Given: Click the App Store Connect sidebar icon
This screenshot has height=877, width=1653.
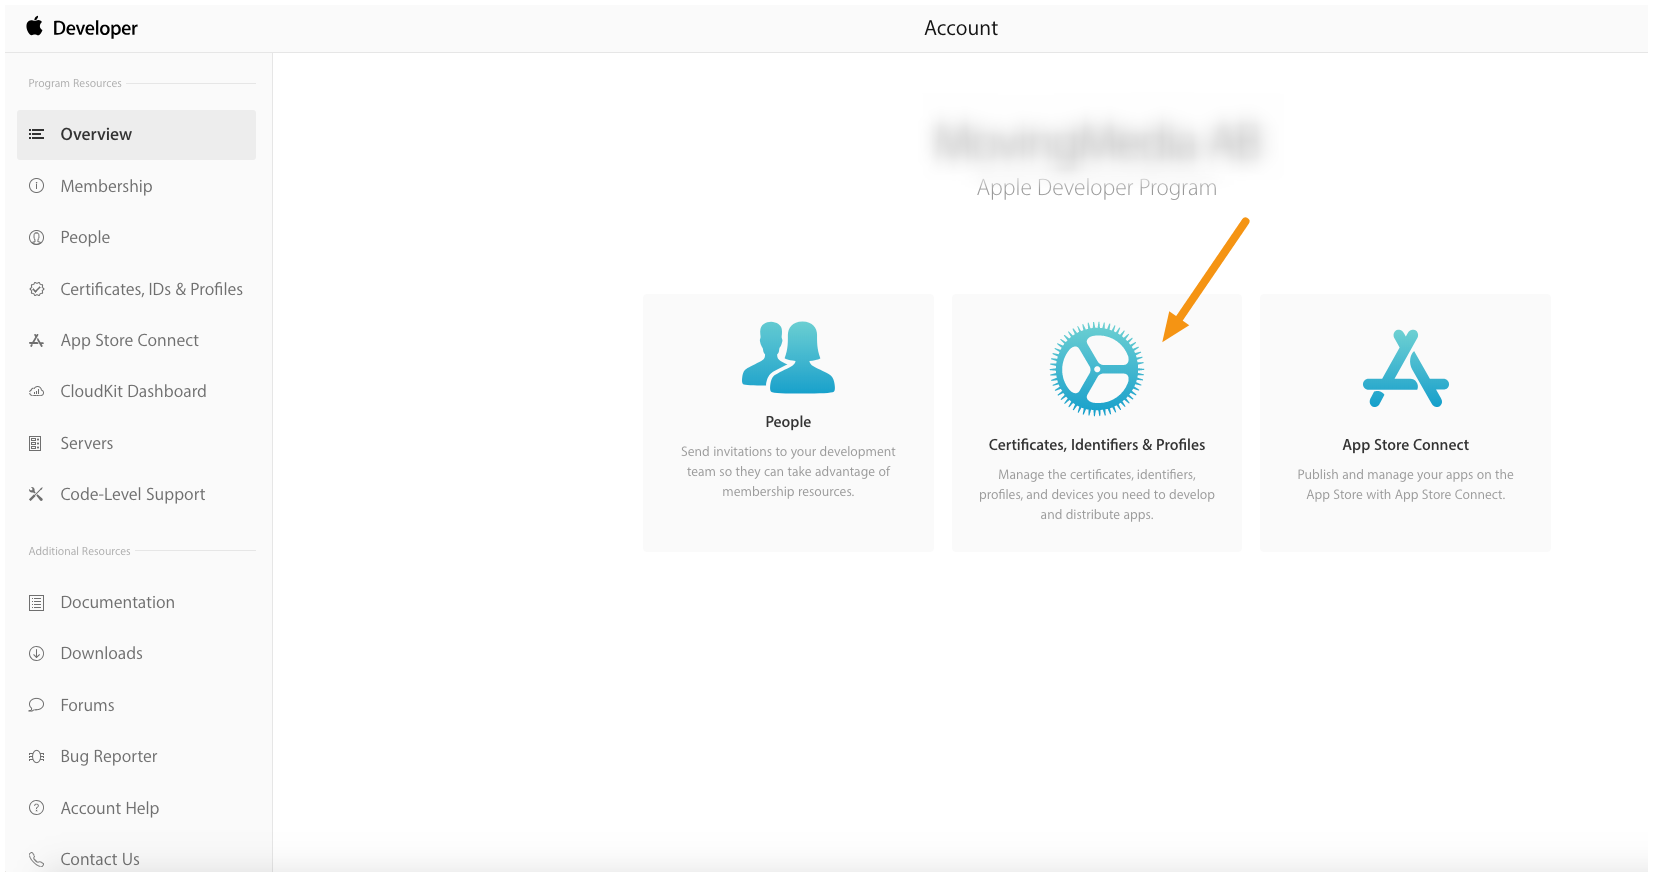Looking at the screenshot, I should [x=36, y=340].
